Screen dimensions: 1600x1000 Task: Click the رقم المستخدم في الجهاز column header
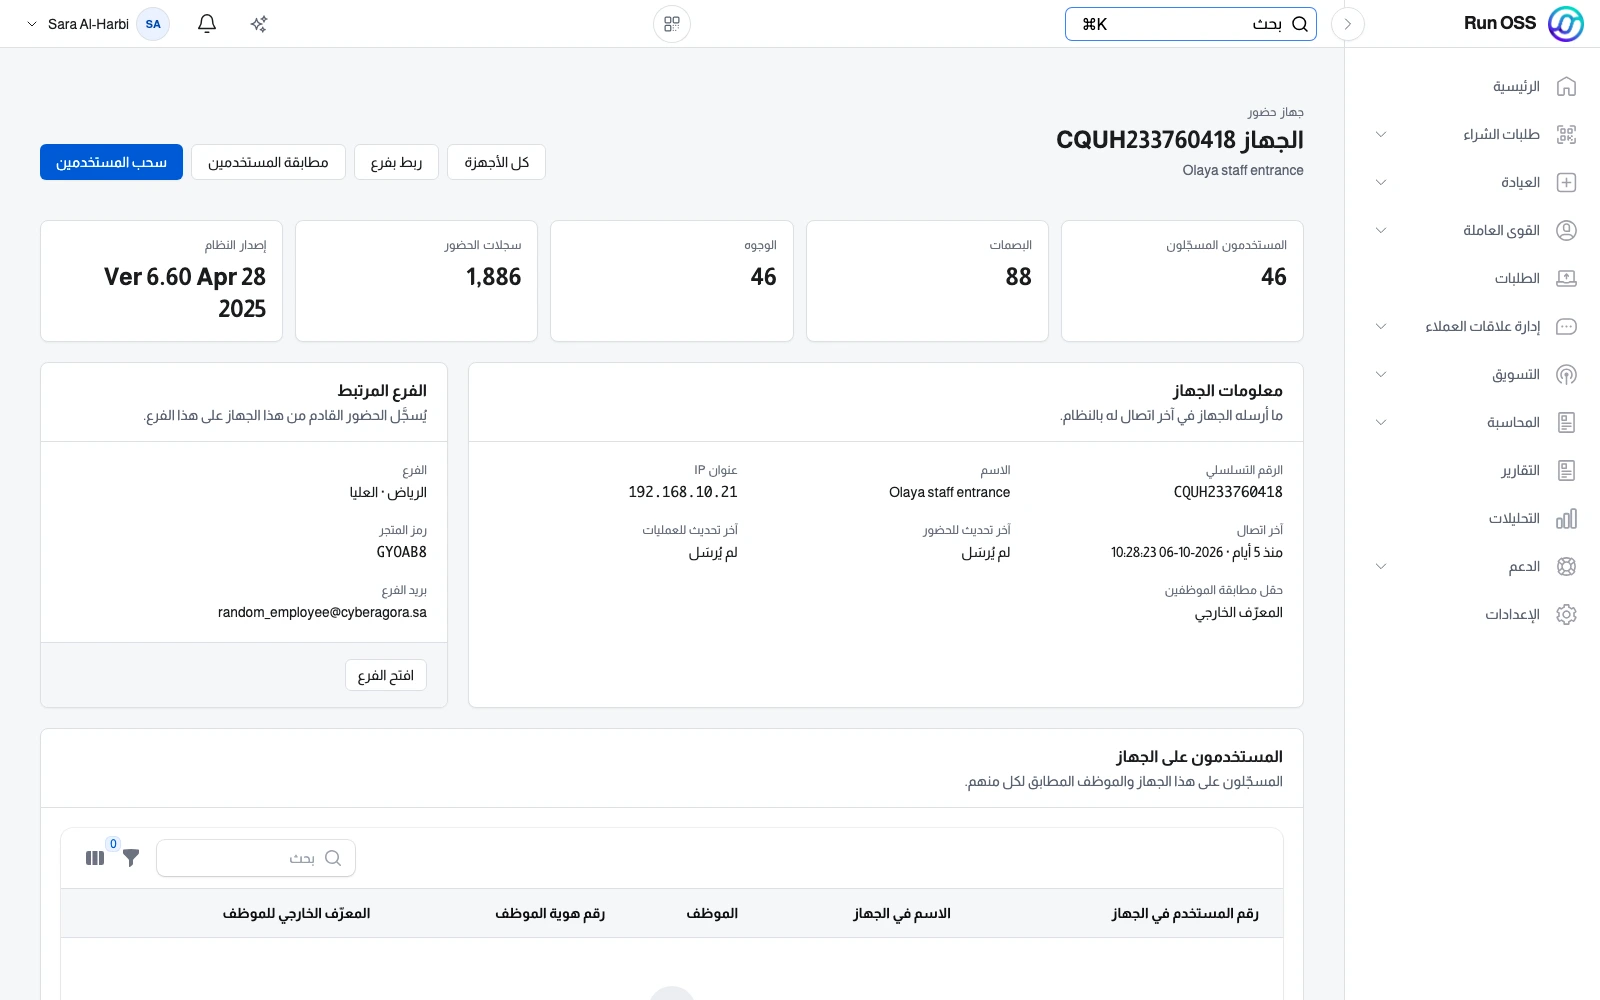1185,913
